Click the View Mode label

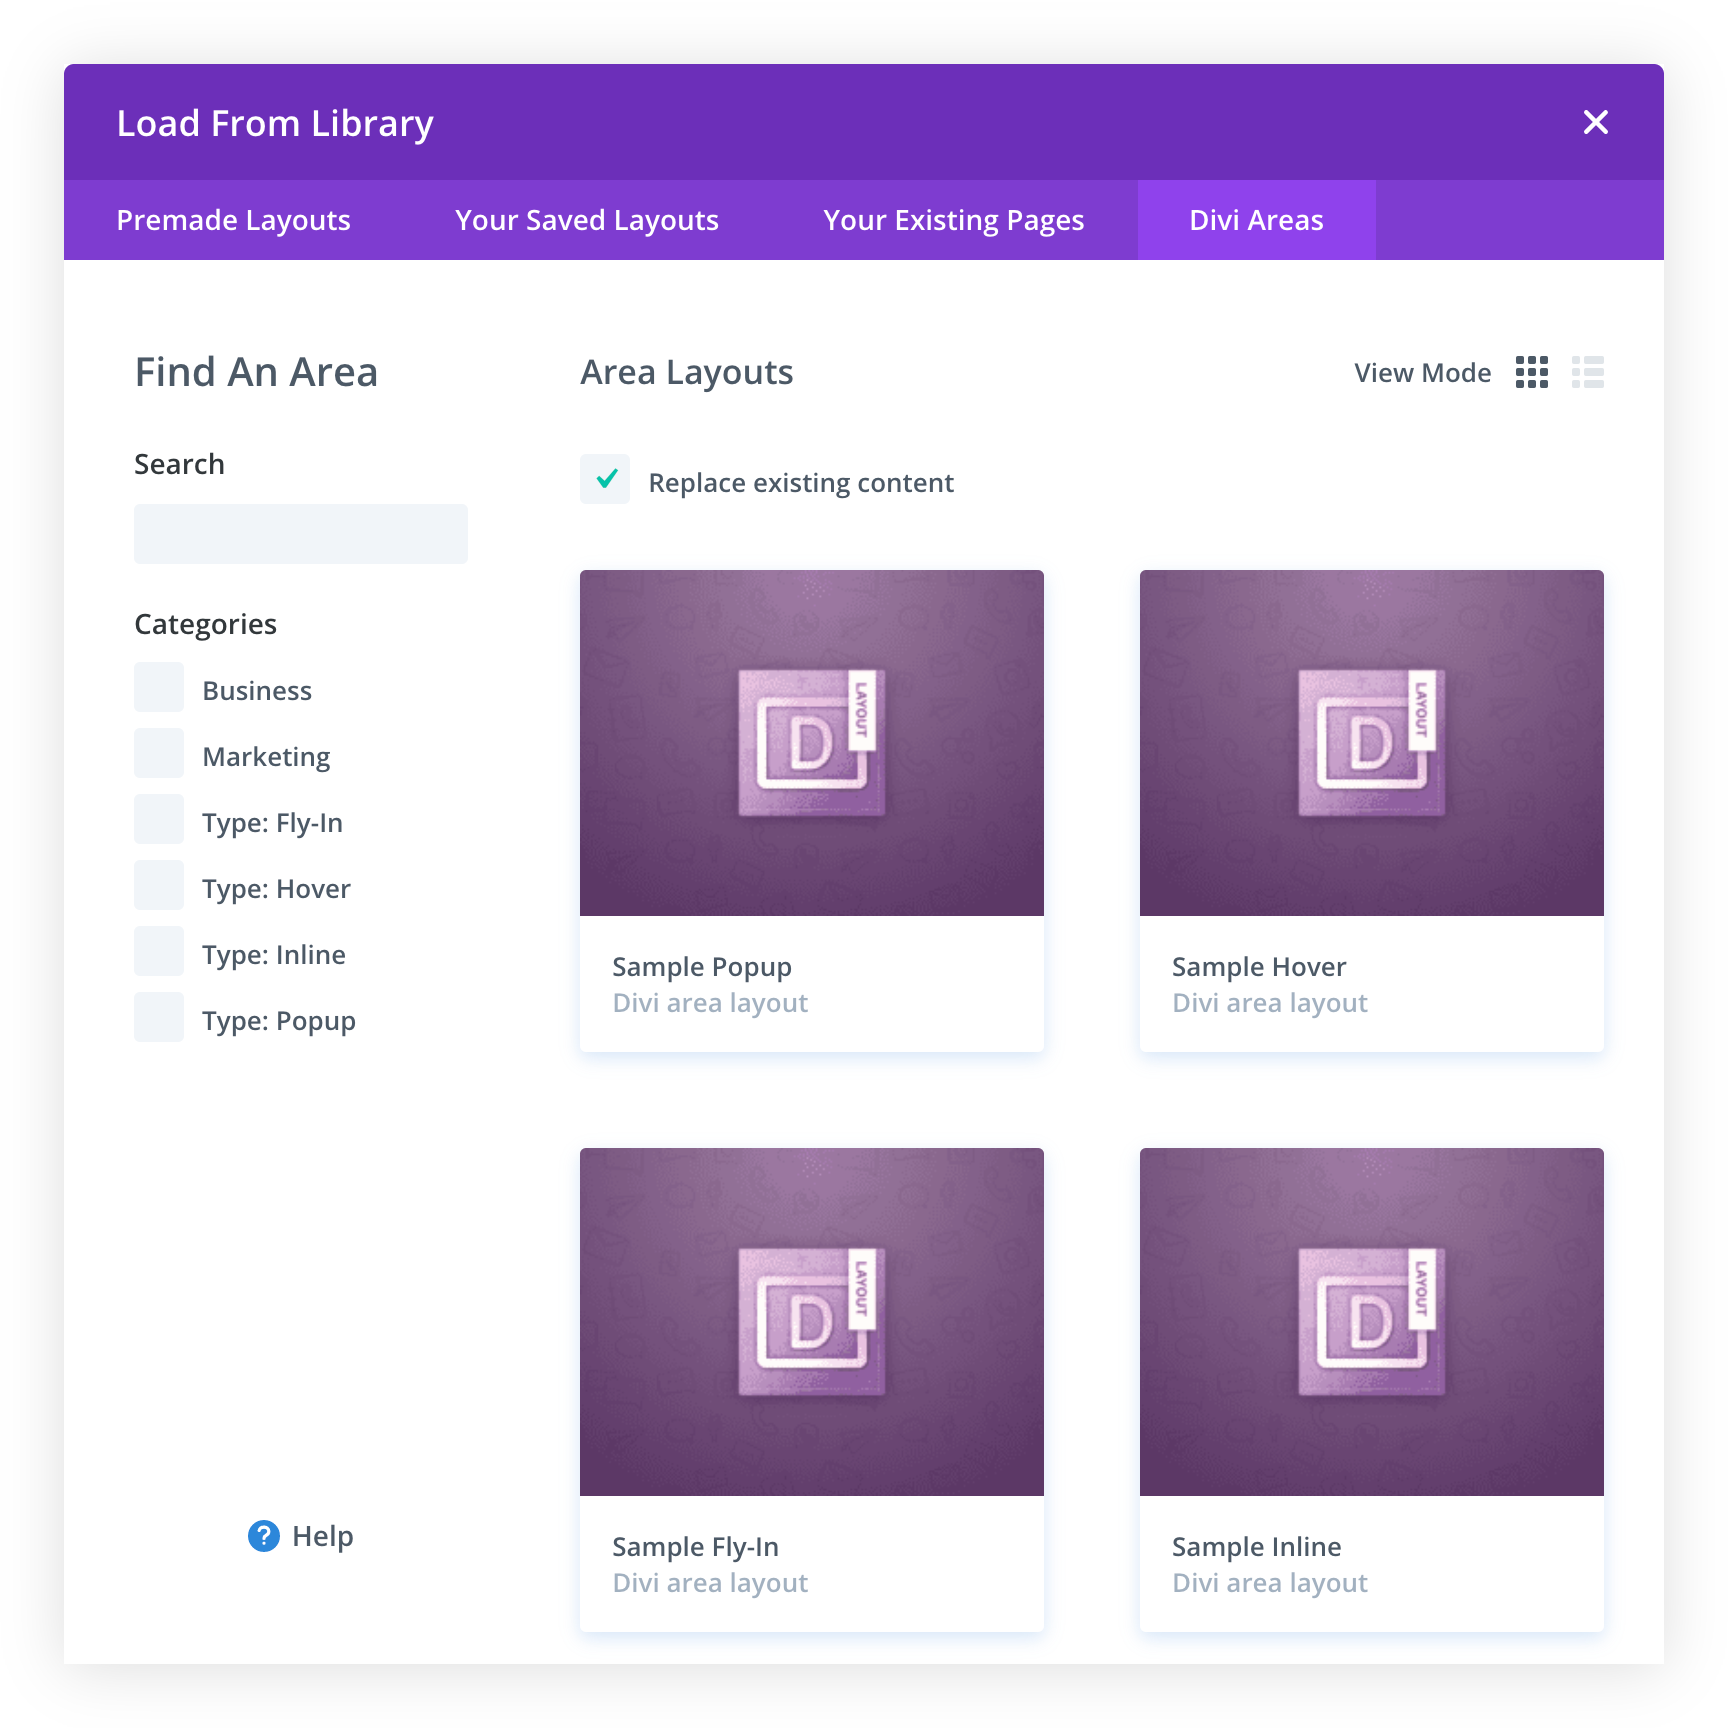pos(1423,373)
